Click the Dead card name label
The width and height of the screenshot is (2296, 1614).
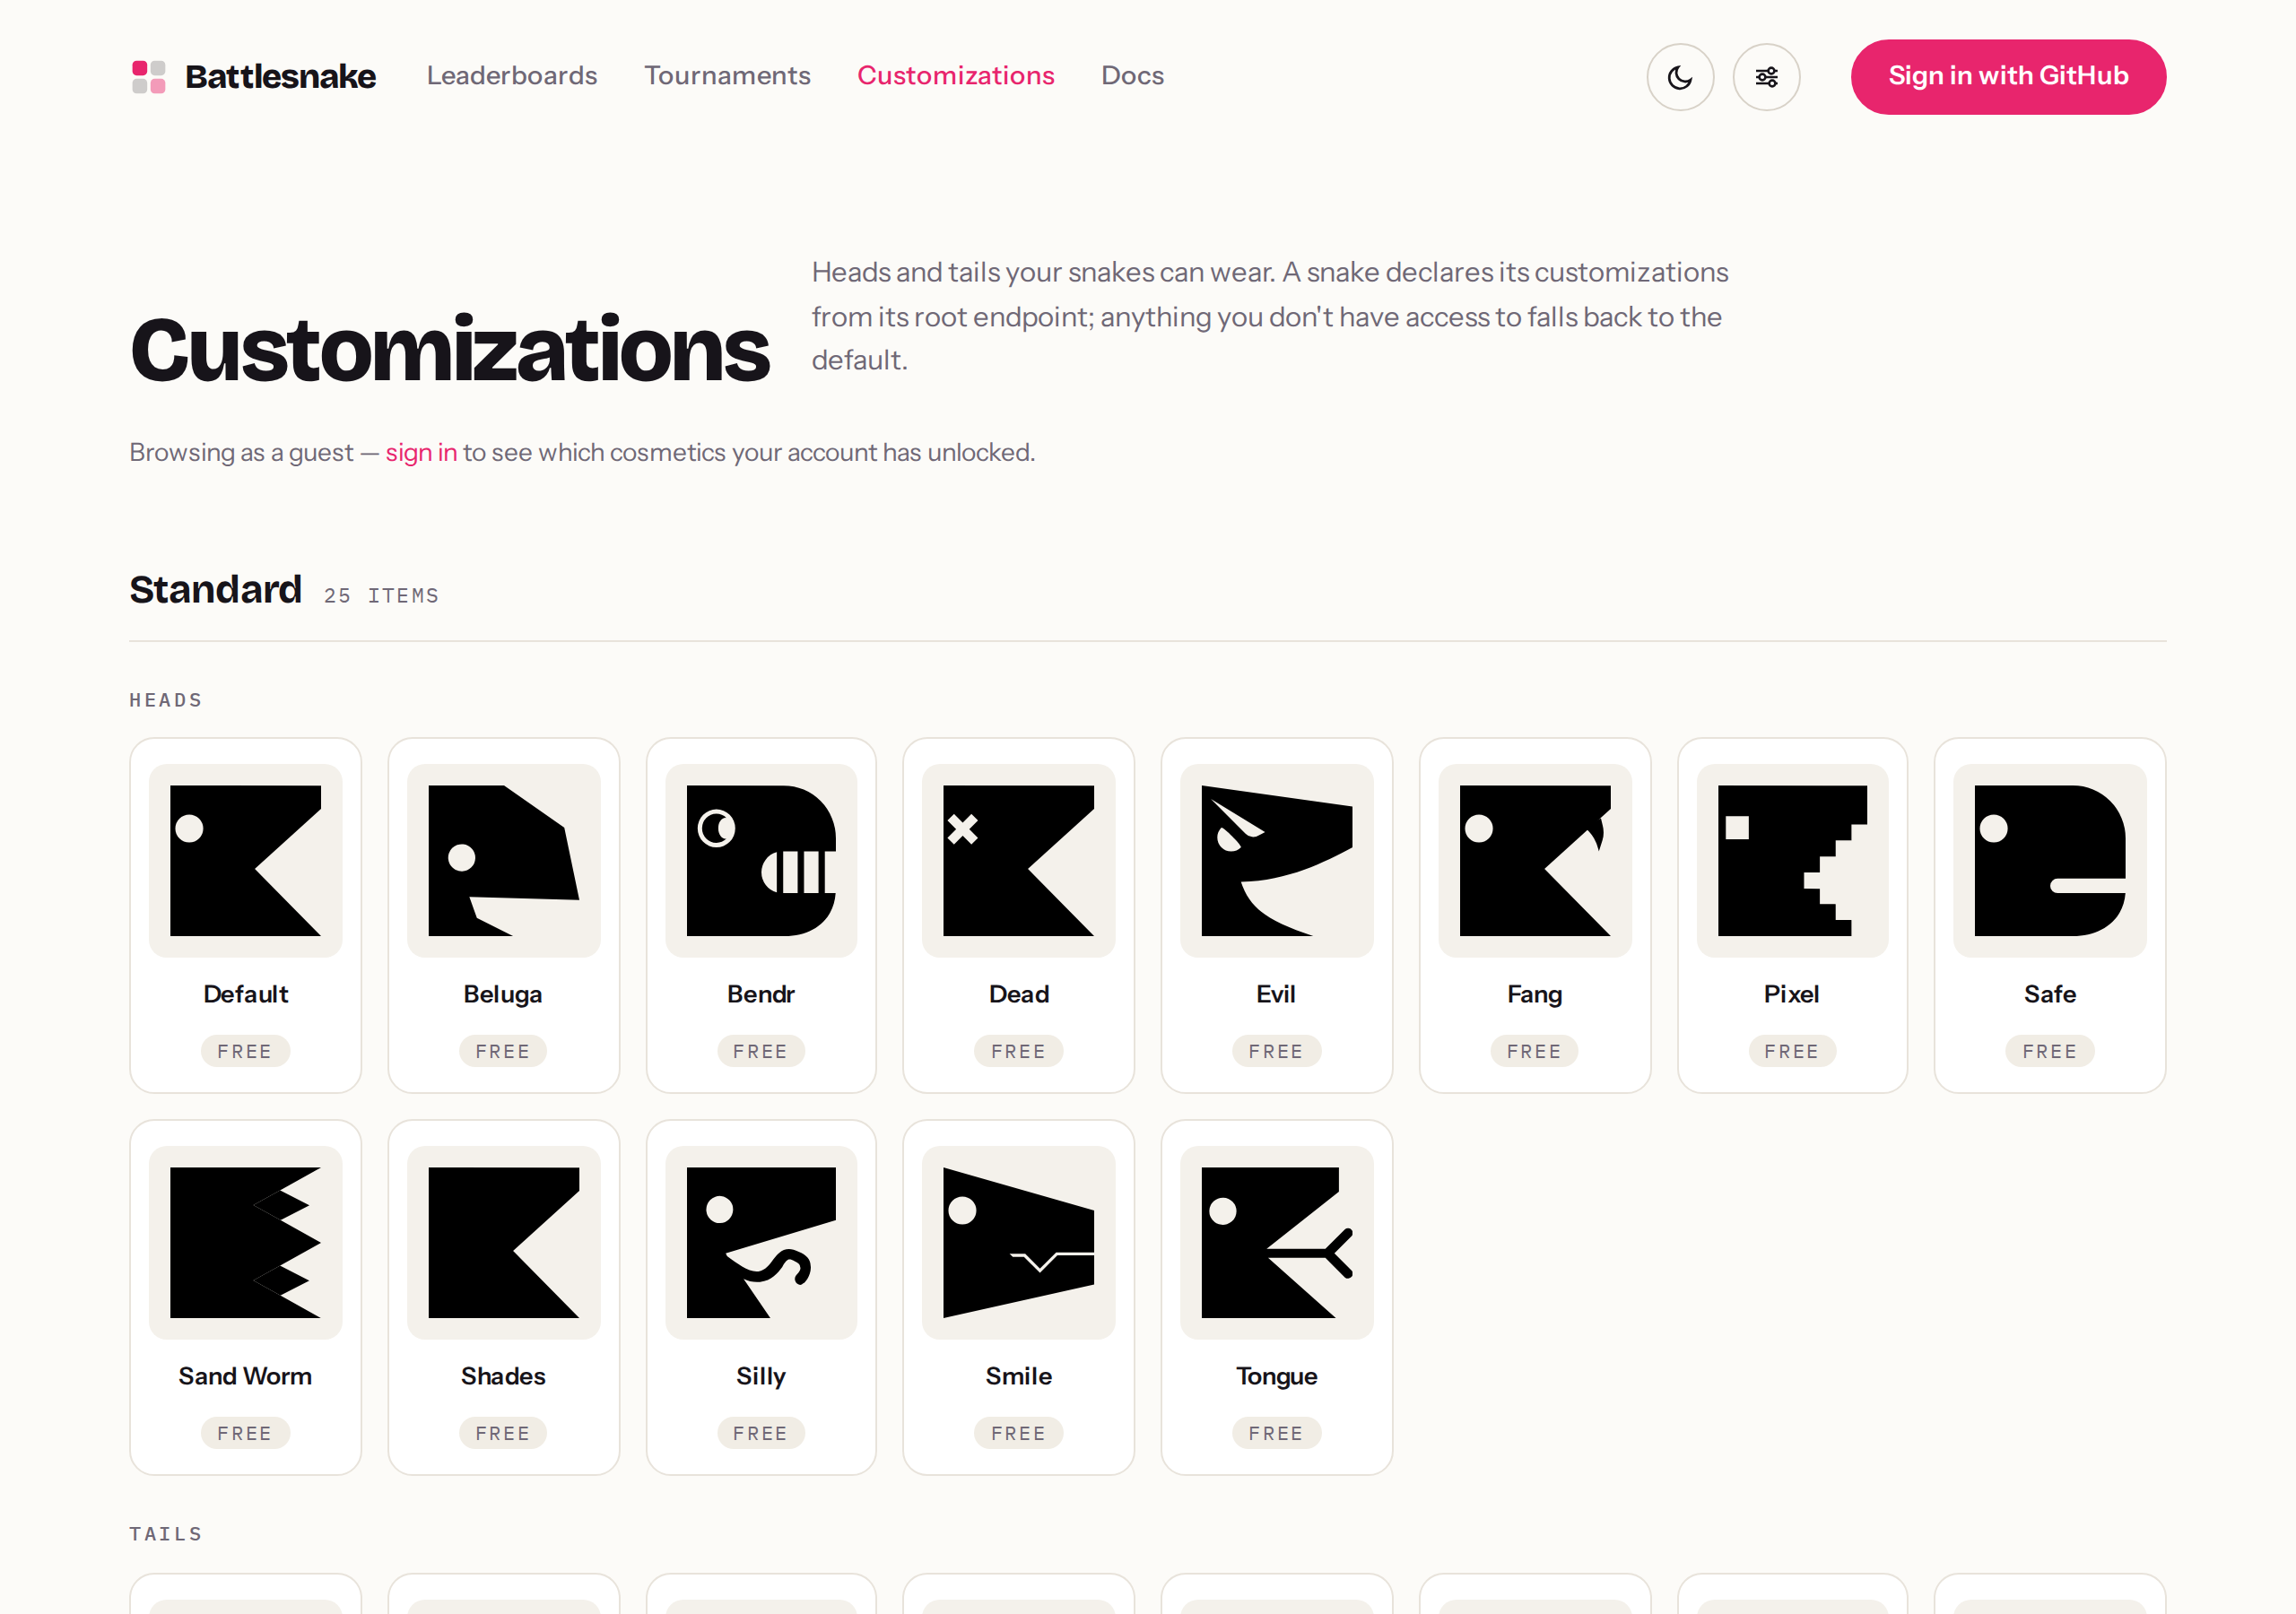pos(1018,994)
